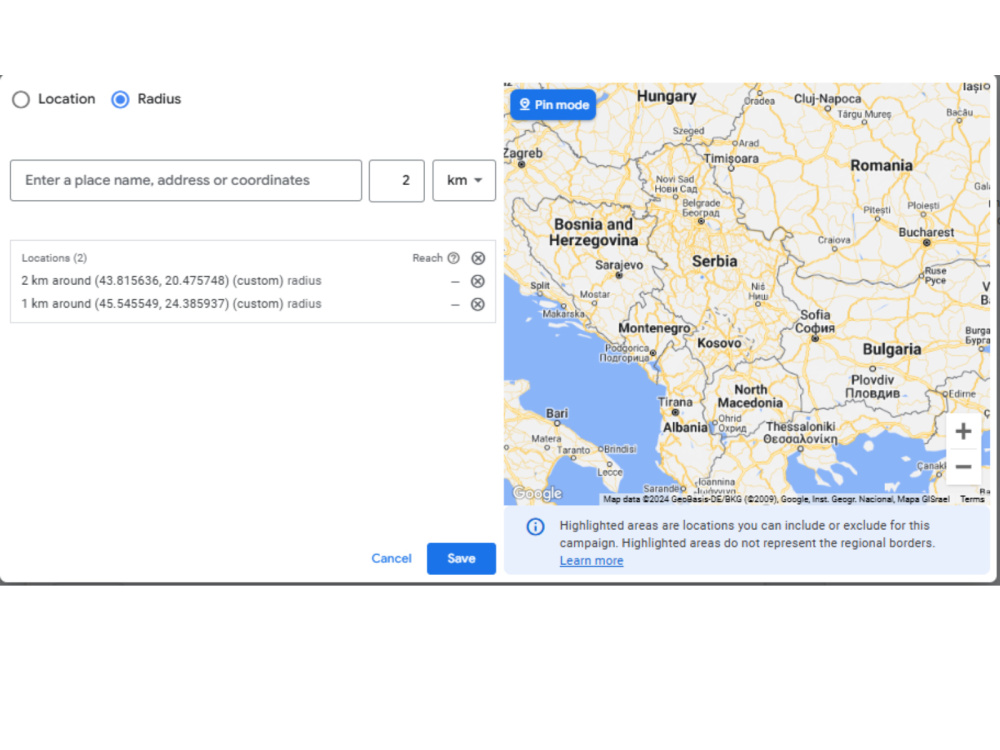Select the Radius radio button
1000x750 pixels.
point(120,99)
